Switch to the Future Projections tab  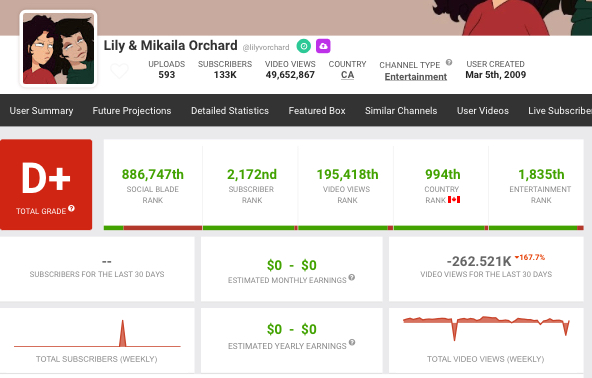pyautogui.click(x=132, y=111)
